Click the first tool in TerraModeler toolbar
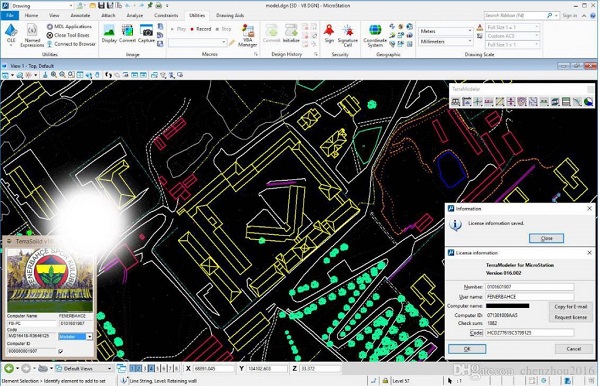 click(x=455, y=102)
